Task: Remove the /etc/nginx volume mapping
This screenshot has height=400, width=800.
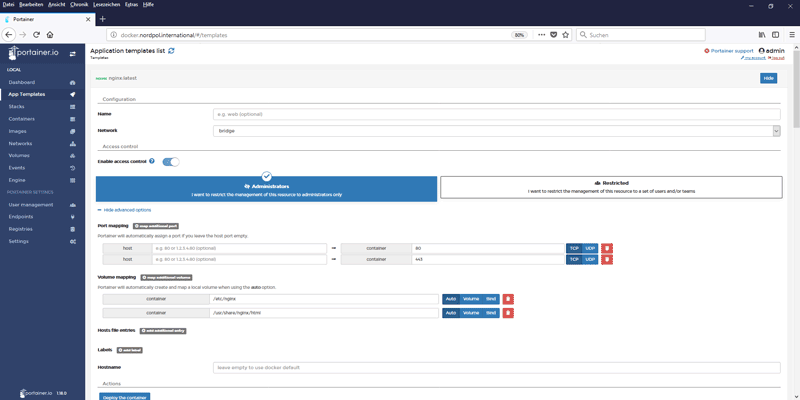Action: 508,299
